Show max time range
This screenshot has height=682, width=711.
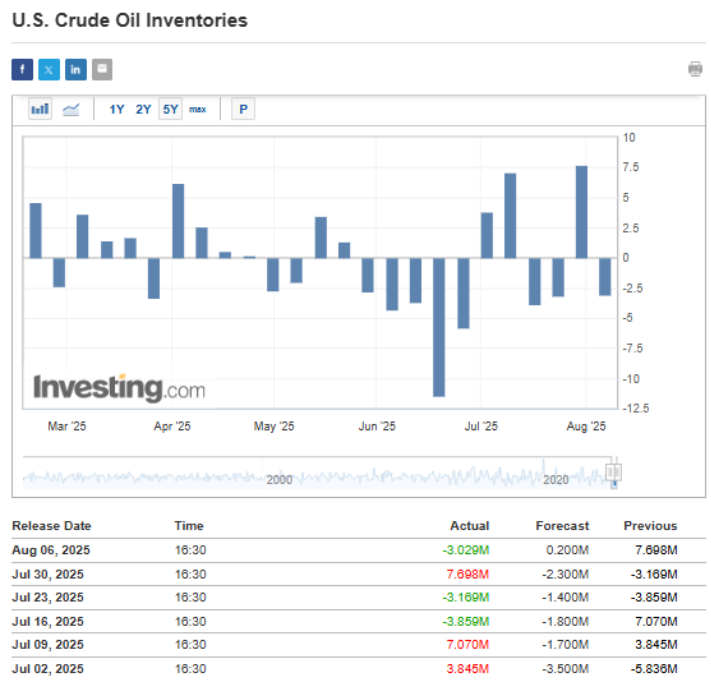(x=197, y=109)
